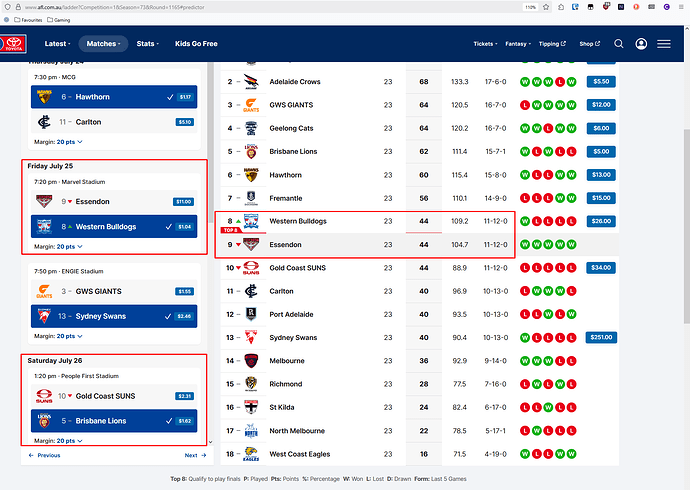Pick Carlton to win Thursday match
Viewport: 690px width, 490px height.
pyautogui.click(x=114, y=122)
